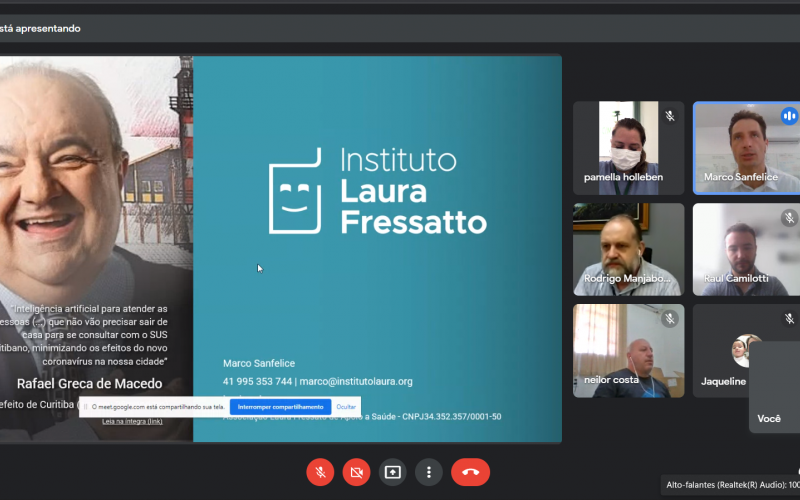Screen dimensions: 800x500
Task: Click the Você self-view tile
Action: click(x=774, y=387)
